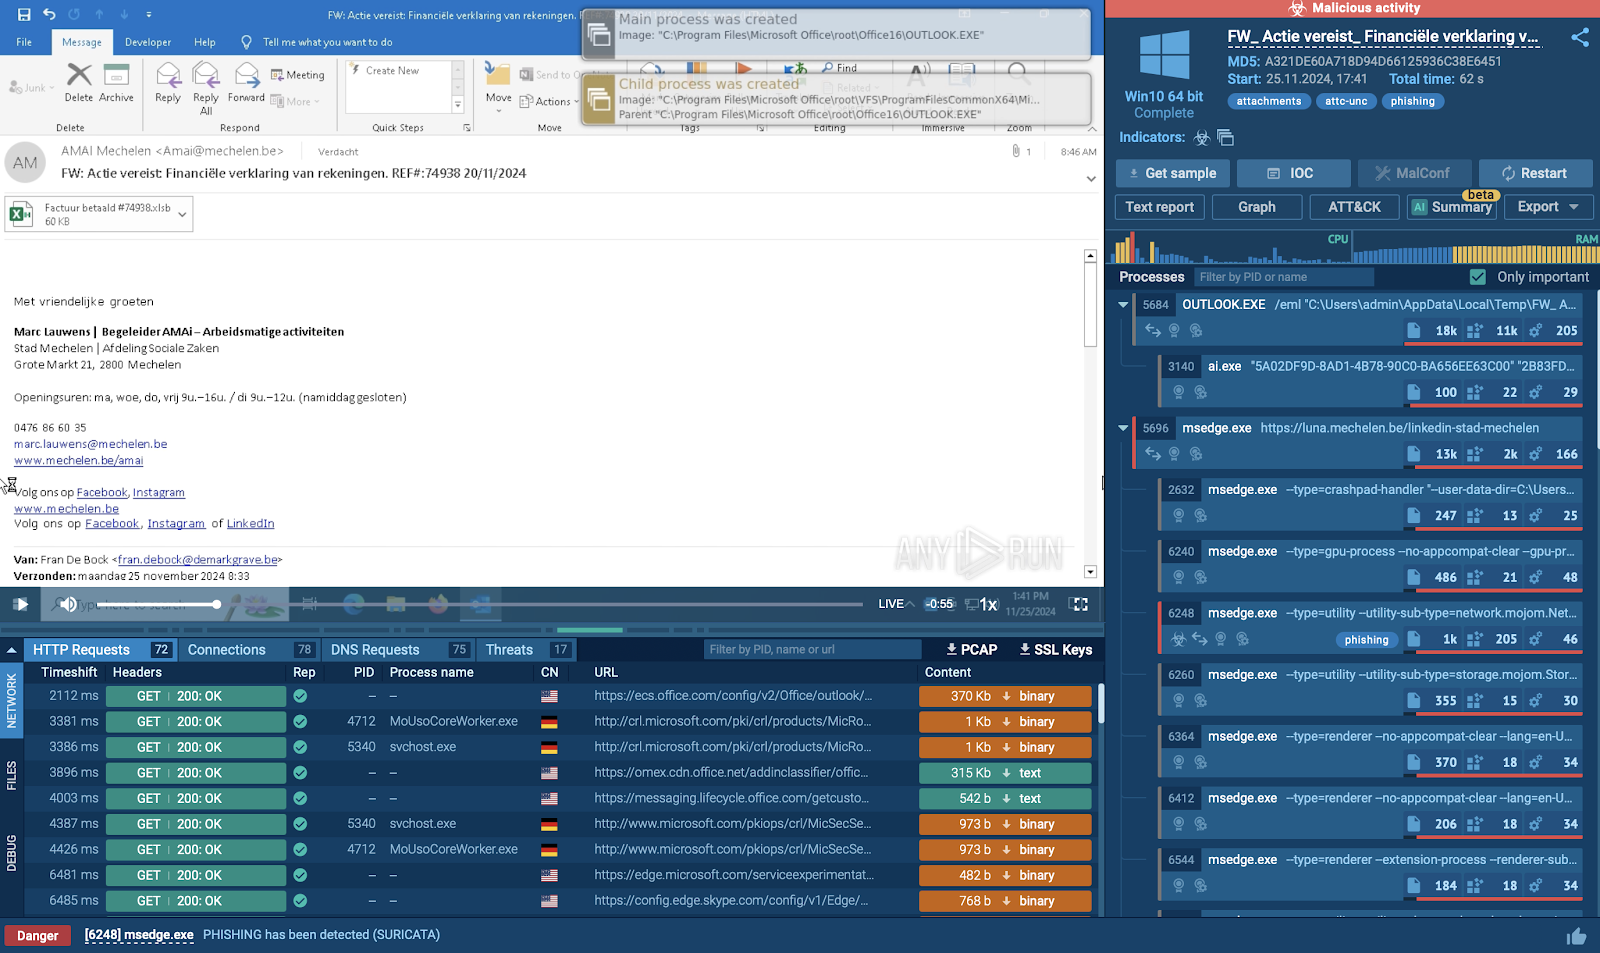Collapse the network panel with the up arrow
Image resolution: width=1600 pixels, height=953 pixels.
coord(11,650)
